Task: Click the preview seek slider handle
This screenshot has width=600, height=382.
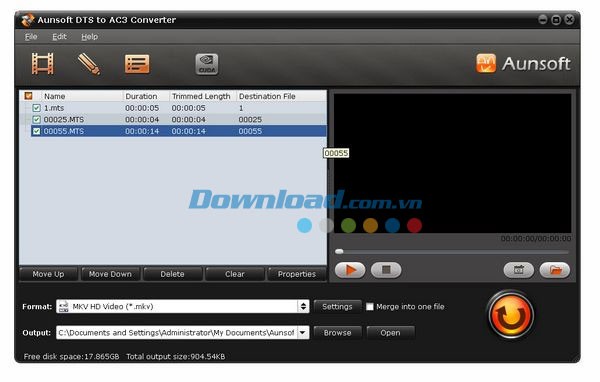Action: point(339,251)
